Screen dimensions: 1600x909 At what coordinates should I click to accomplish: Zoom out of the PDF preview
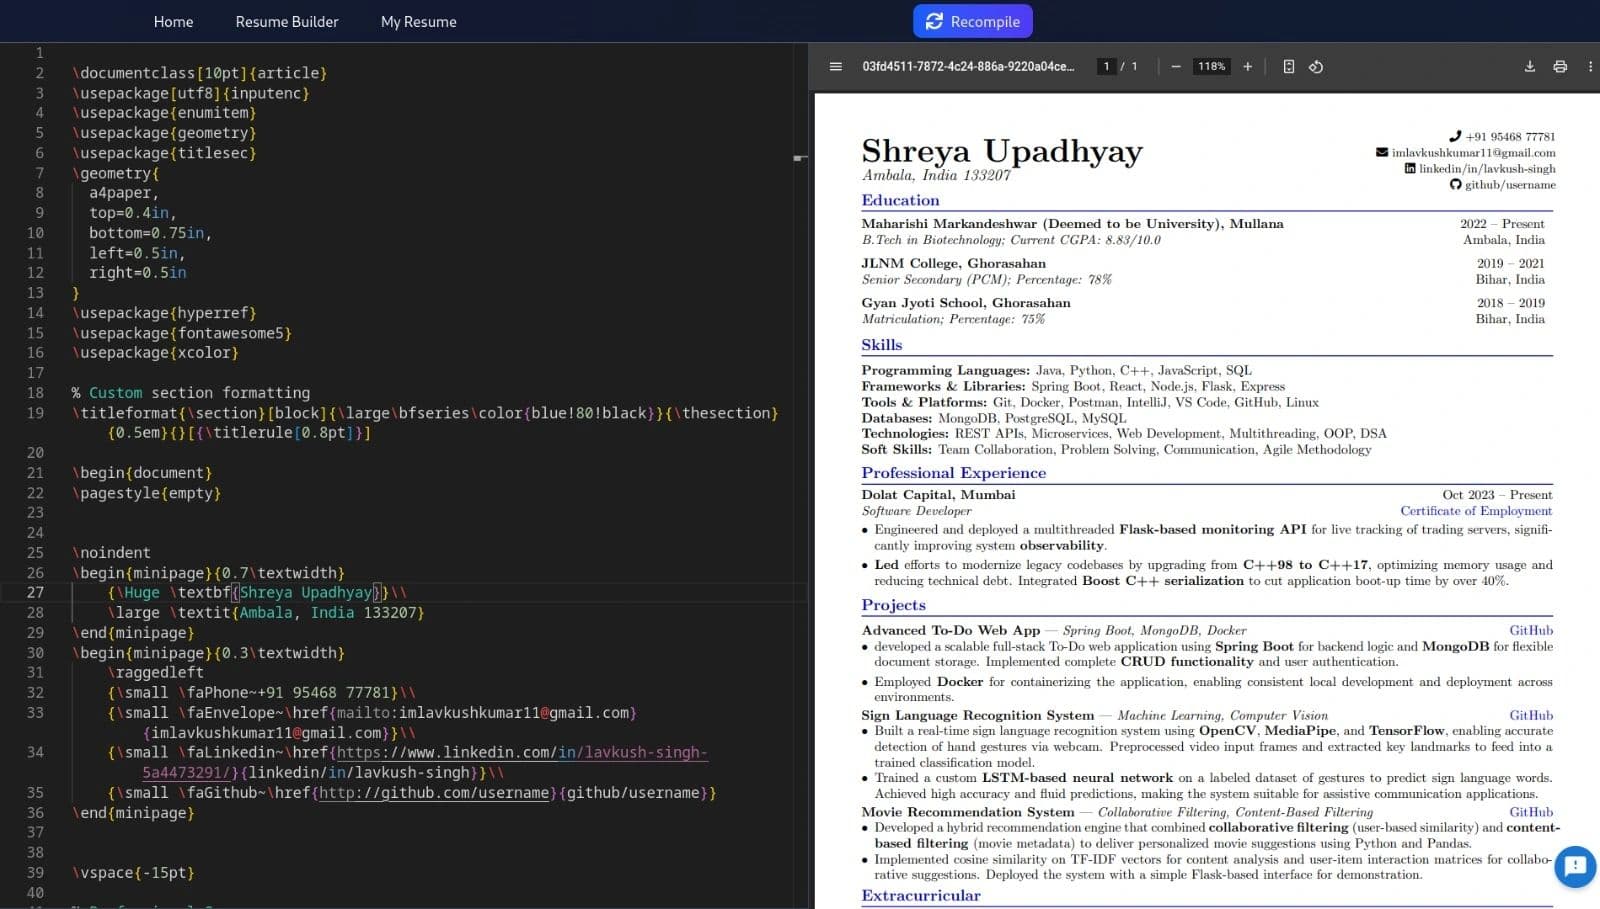coord(1176,67)
